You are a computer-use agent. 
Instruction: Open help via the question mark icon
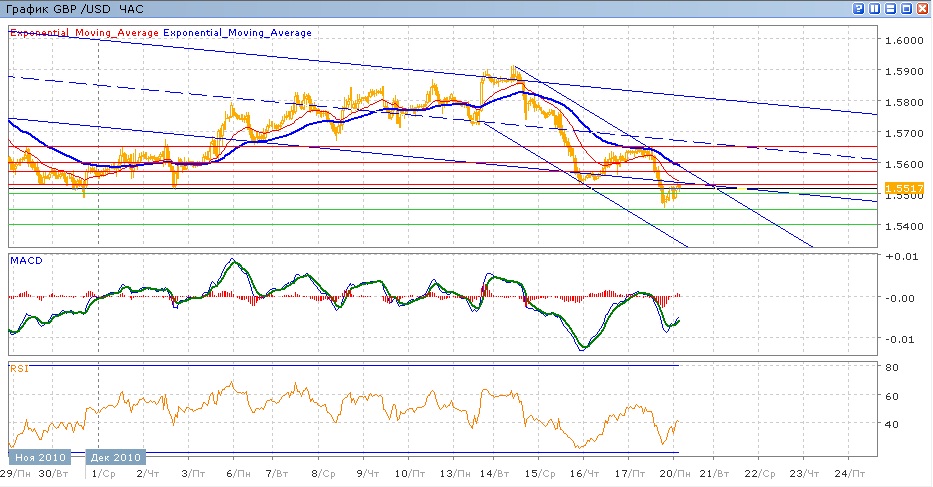point(859,8)
